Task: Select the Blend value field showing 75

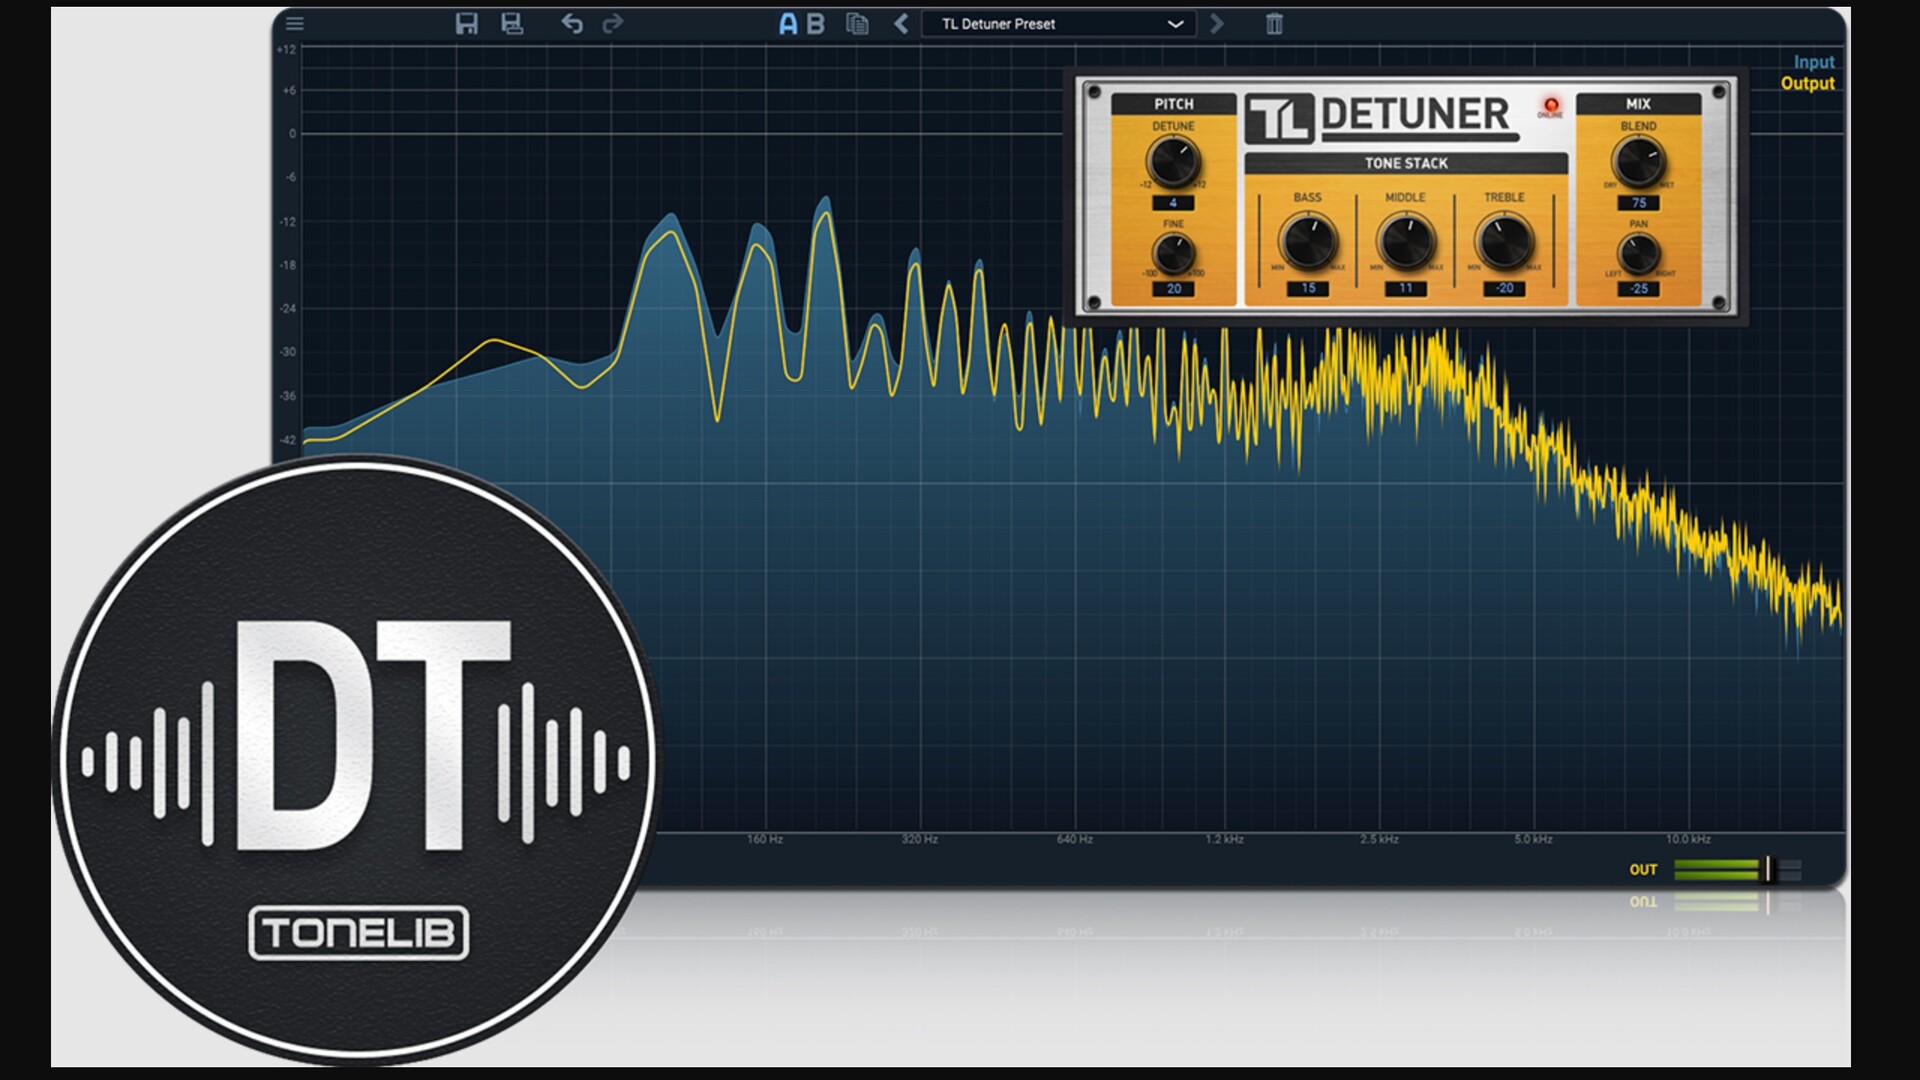Action: (1638, 203)
